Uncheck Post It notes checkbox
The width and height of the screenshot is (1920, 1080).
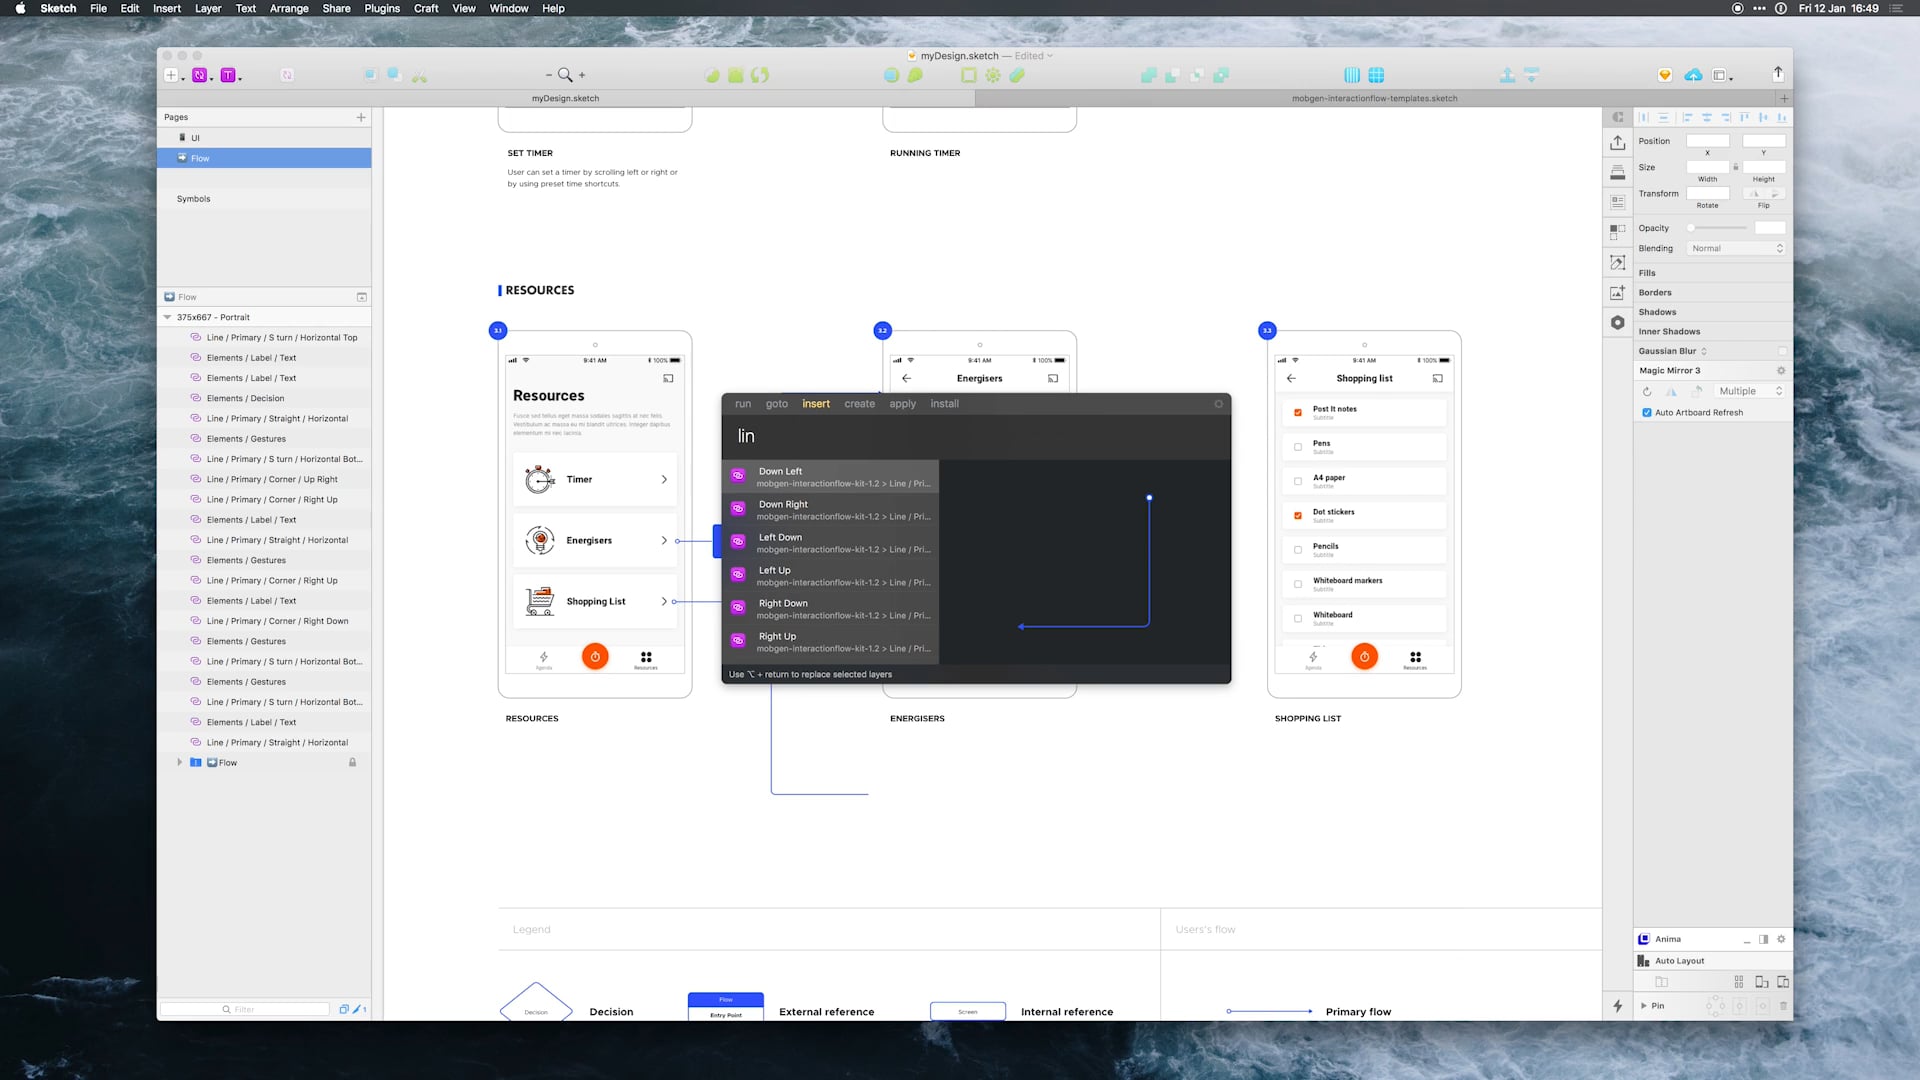(x=1298, y=412)
